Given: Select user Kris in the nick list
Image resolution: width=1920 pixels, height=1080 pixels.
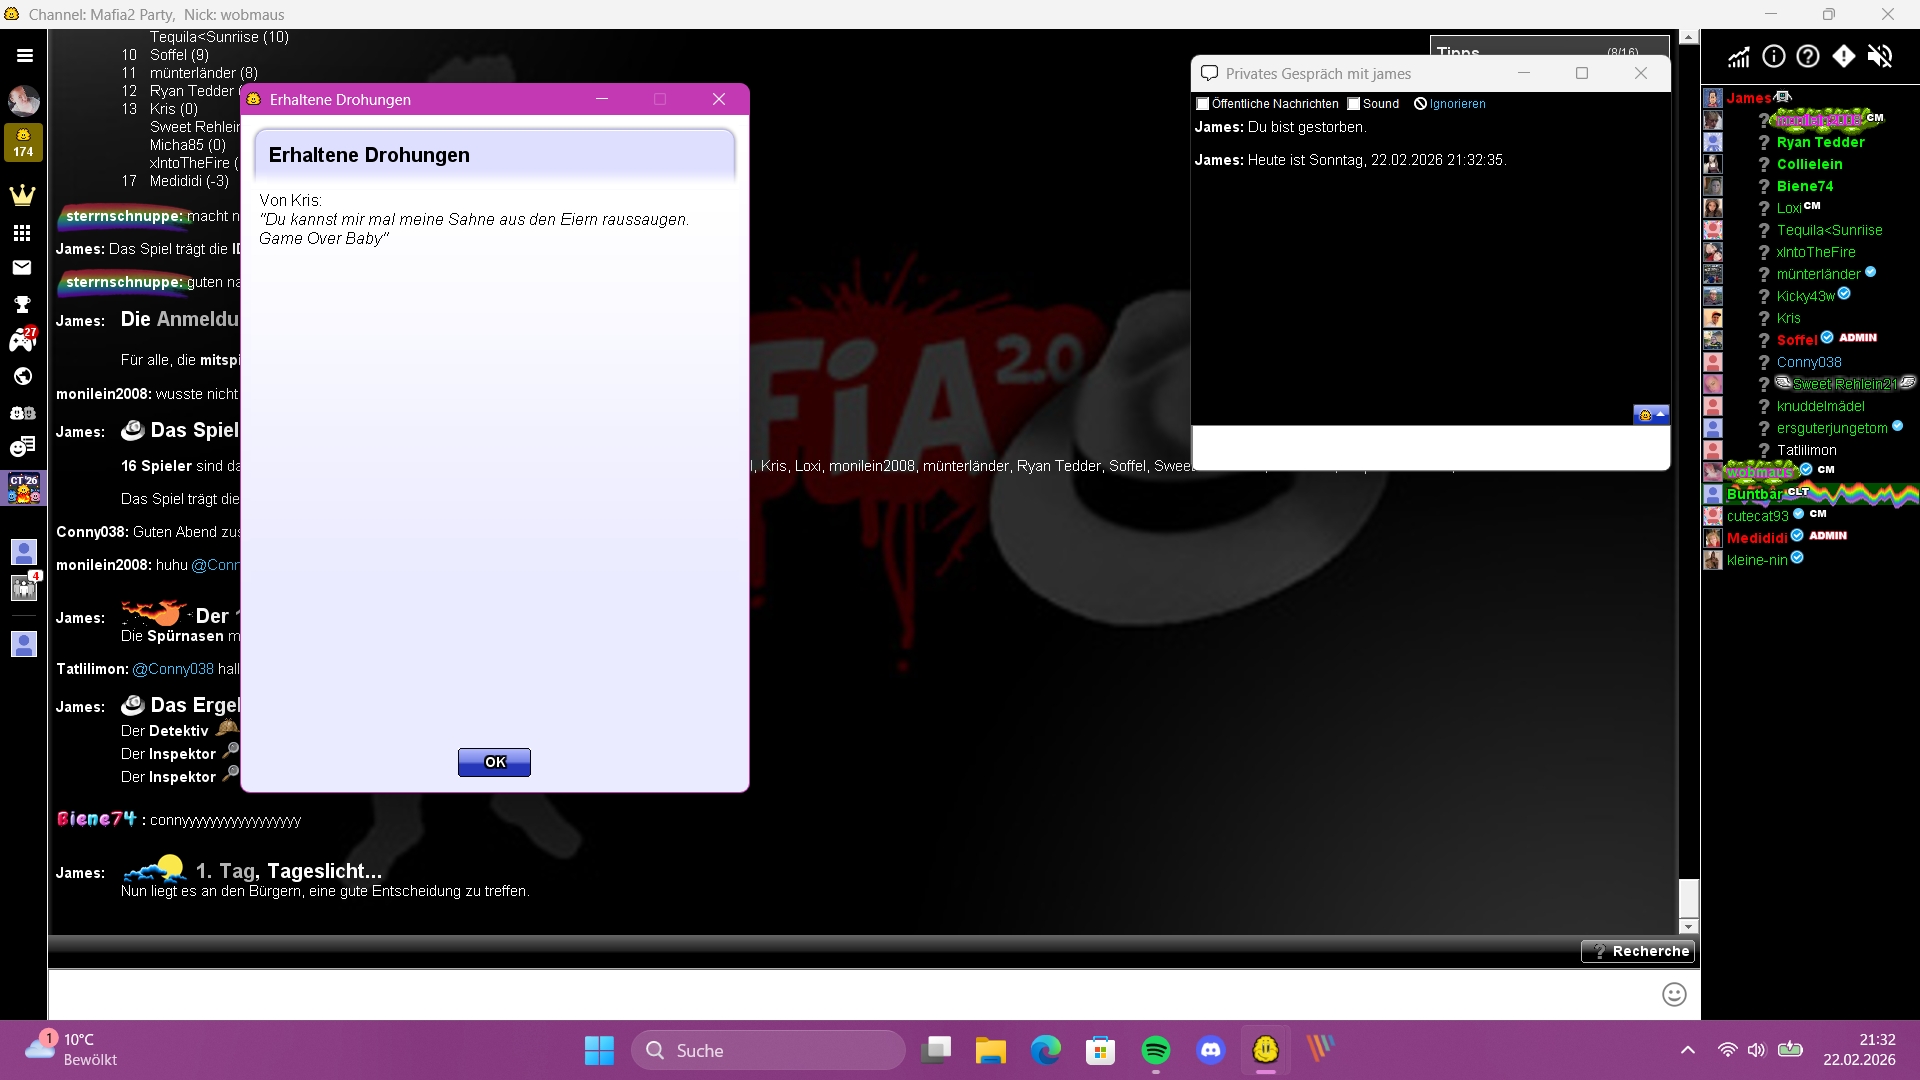Looking at the screenshot, I should click(1788, 318).
